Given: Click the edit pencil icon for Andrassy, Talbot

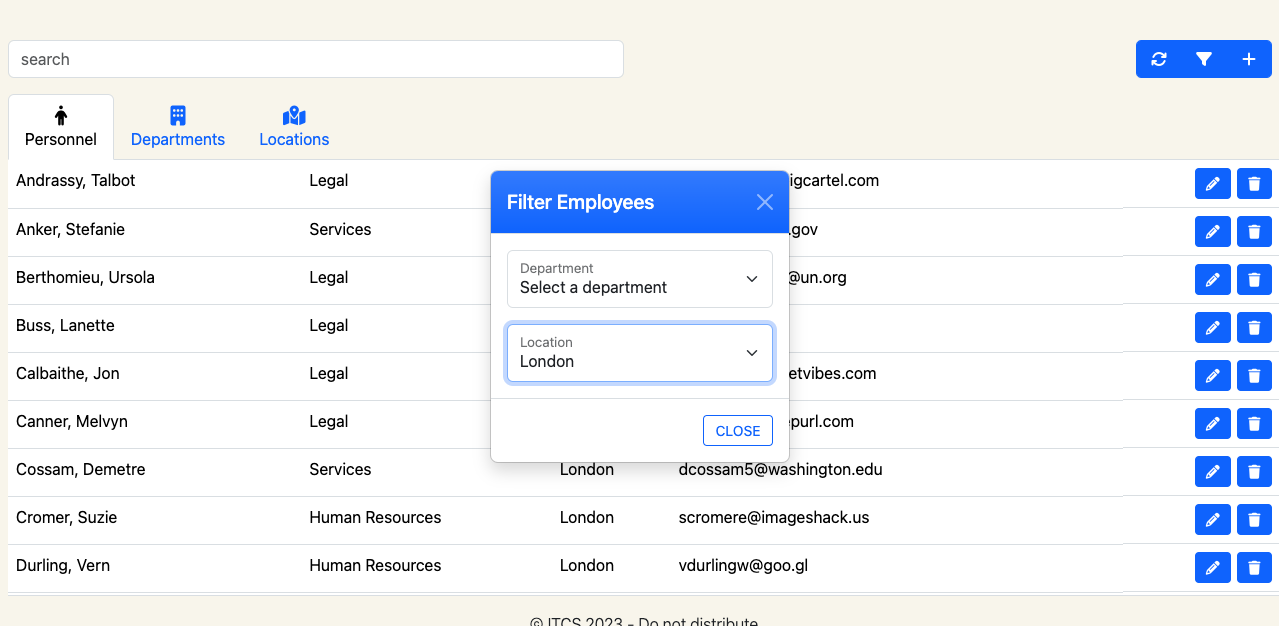Looking at the screenshot, I should coord(1212,183).
